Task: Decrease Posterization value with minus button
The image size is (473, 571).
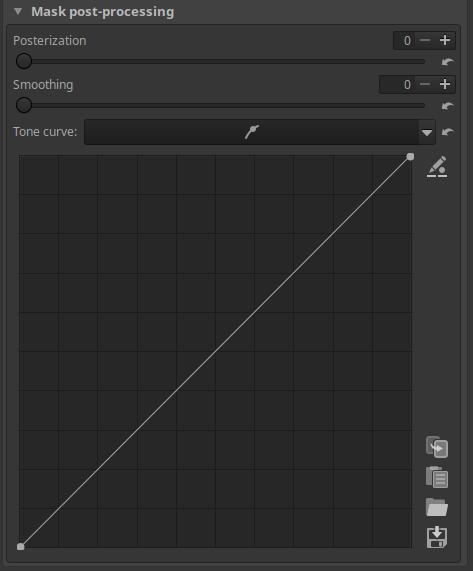Action: [425, 40]
